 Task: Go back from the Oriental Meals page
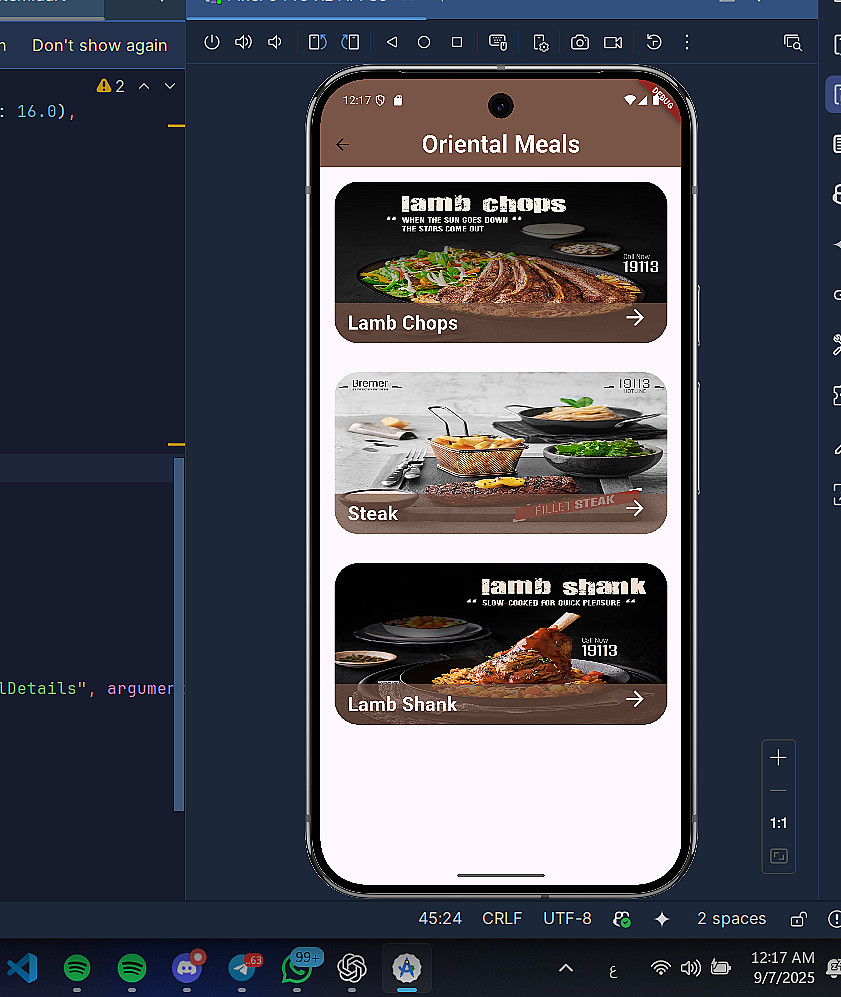(x=343, y=145)
